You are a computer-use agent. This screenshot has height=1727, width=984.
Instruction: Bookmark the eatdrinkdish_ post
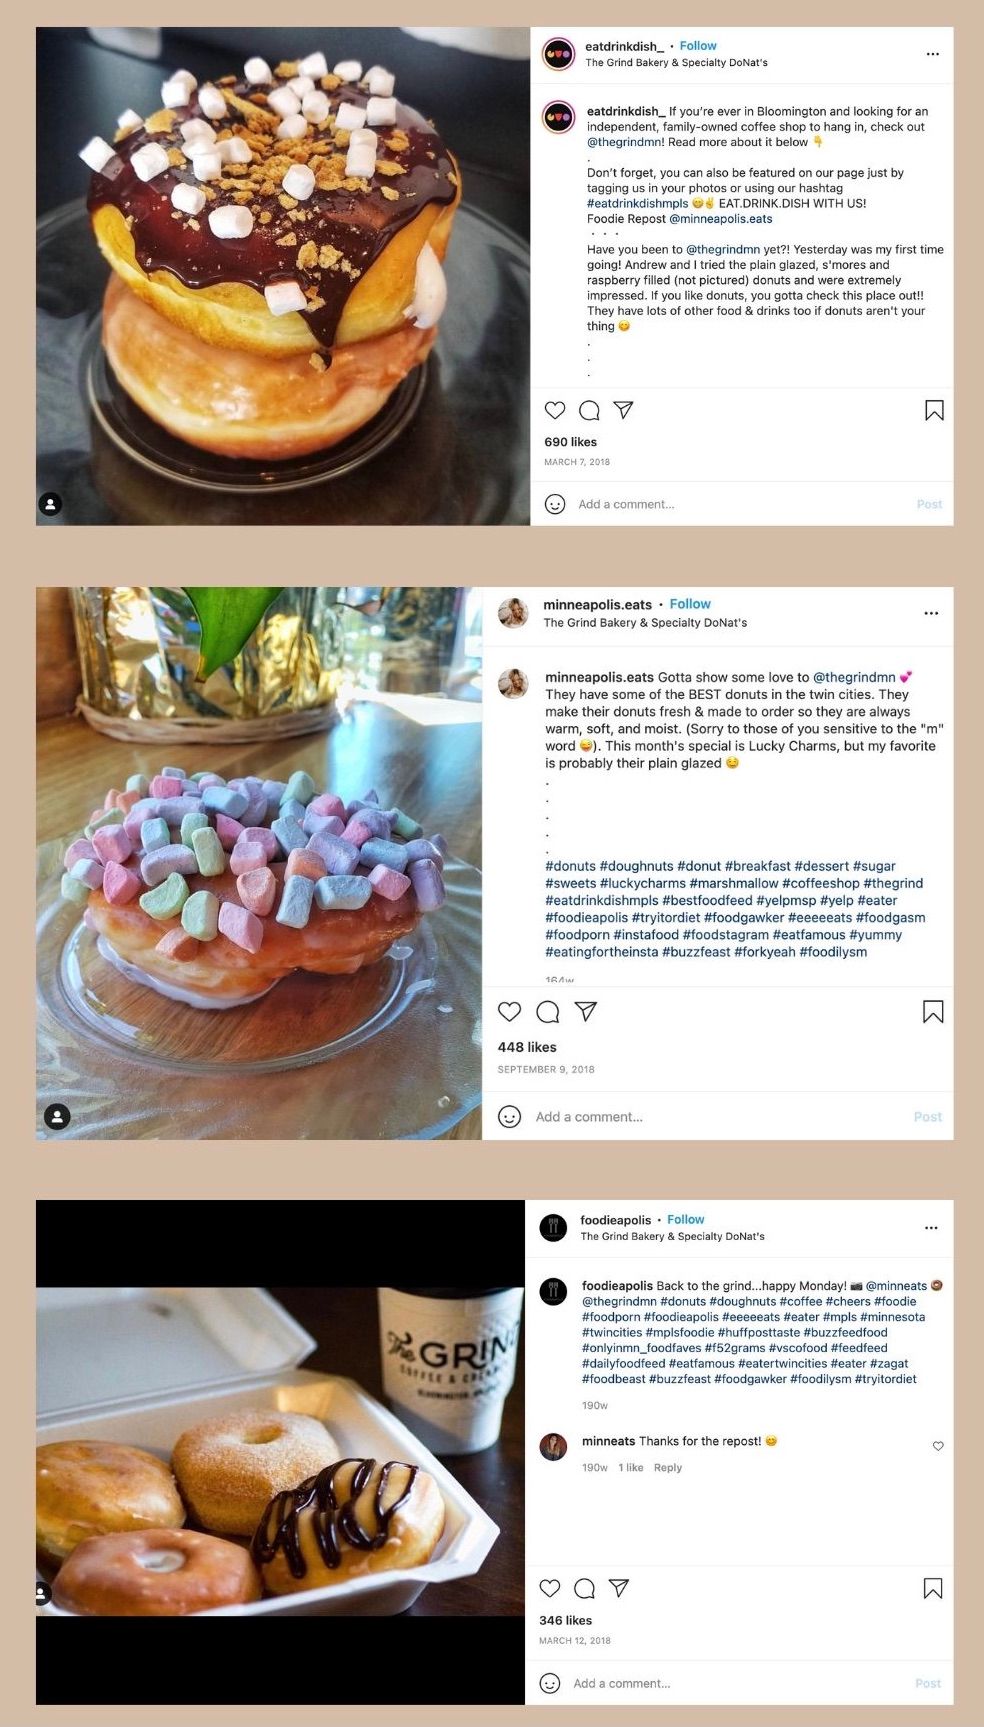[x=934, y=410]
